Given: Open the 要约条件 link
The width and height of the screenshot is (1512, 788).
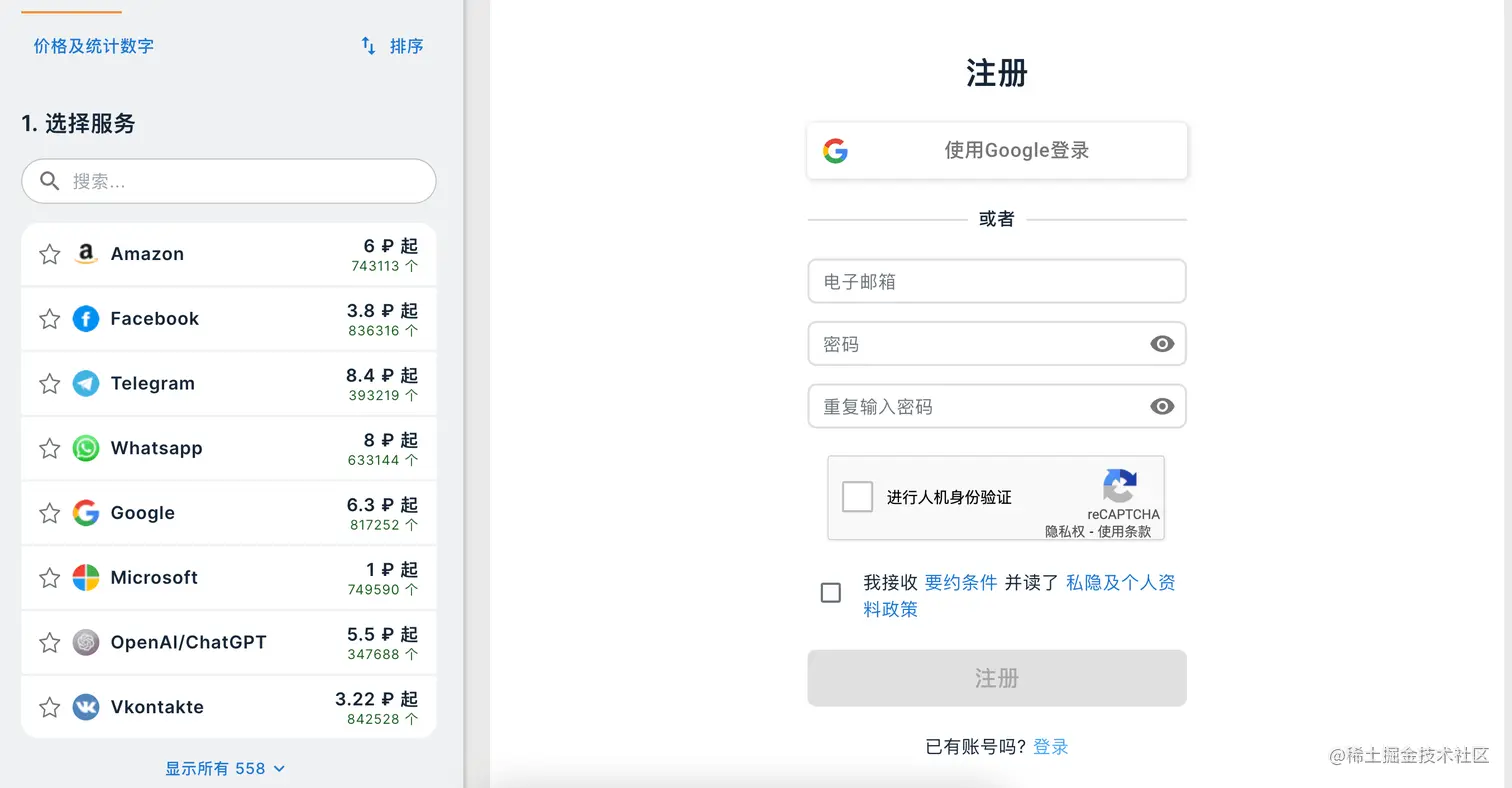Looking at the screenshot, I should (961, 583).
